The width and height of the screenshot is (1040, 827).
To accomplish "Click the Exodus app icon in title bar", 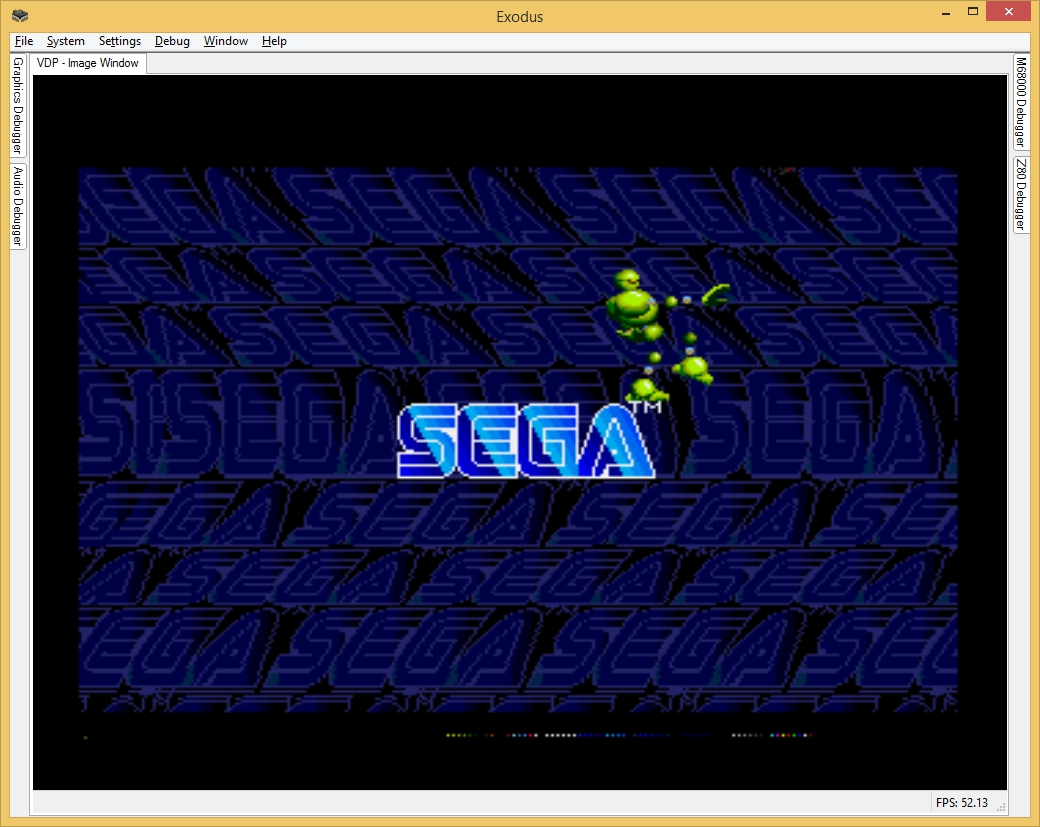I will pos(20,16).
